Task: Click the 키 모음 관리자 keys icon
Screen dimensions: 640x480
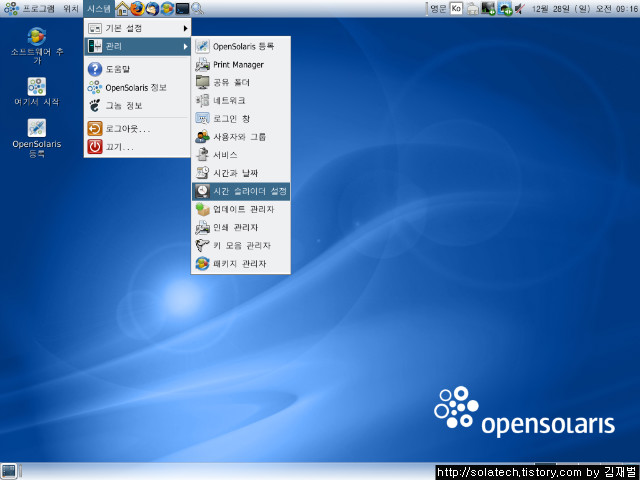Action: (x=202, y=246)
